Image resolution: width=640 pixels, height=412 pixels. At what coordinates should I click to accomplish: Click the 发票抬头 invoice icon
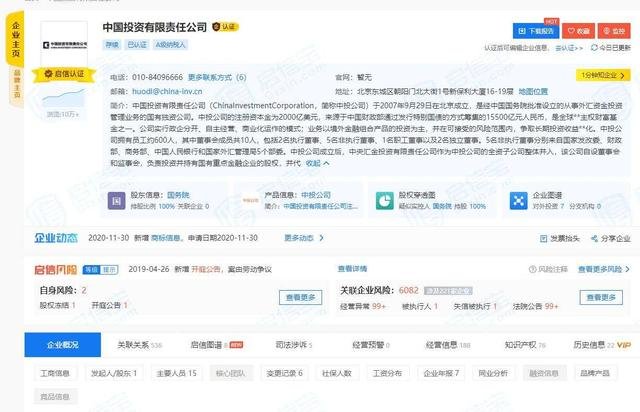[543, 238]
